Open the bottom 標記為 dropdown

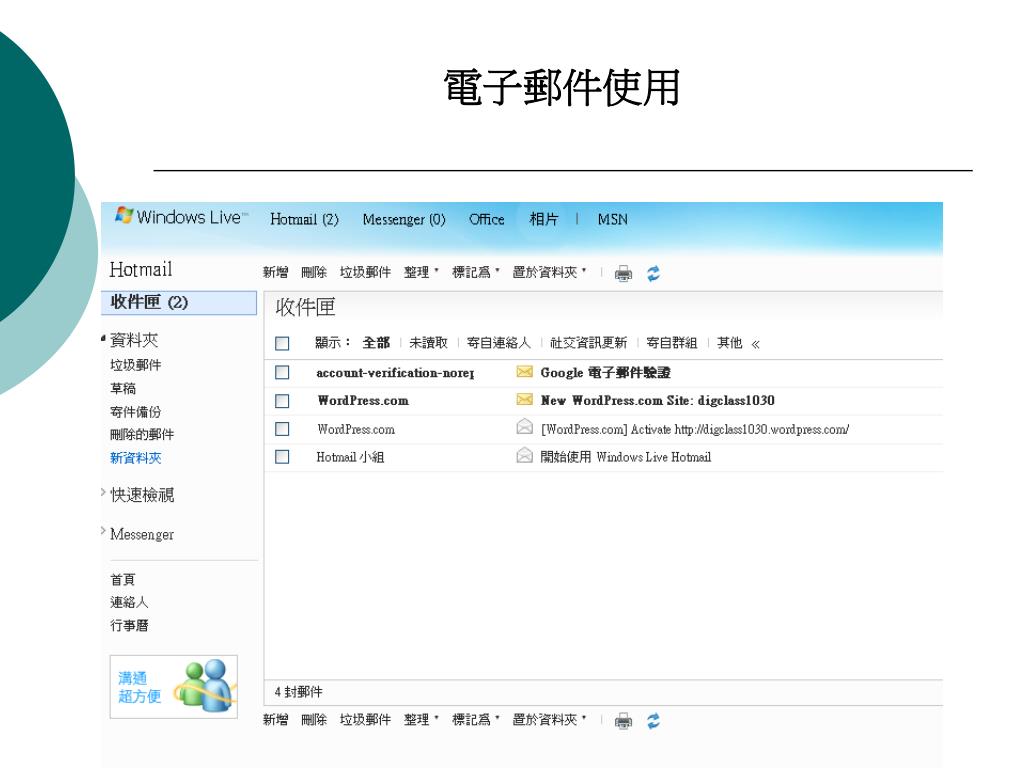[475, 720]
